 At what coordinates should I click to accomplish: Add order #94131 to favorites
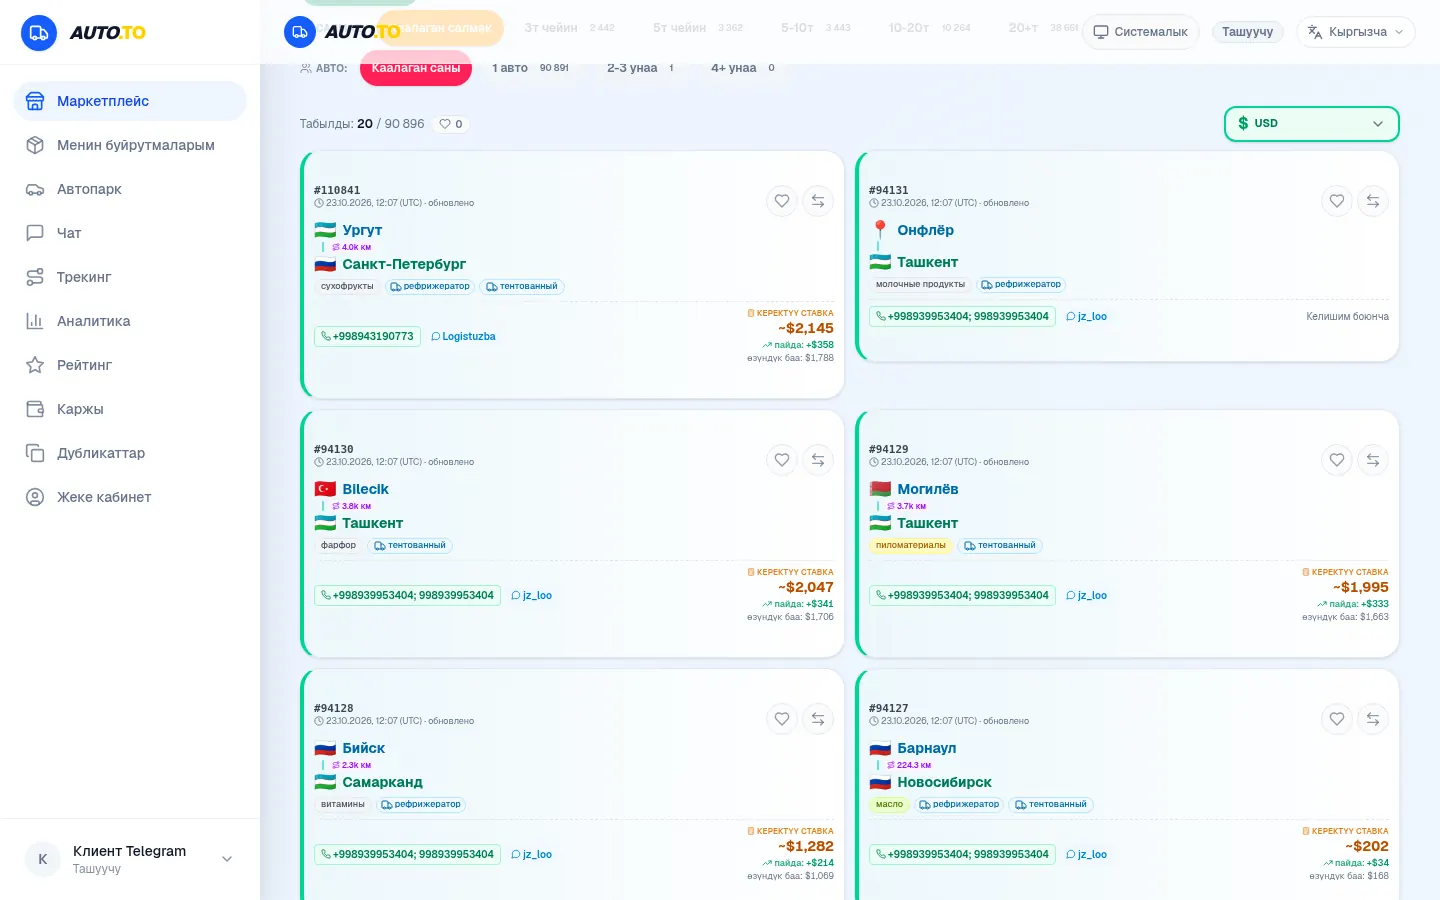(x=1337, y=201)
